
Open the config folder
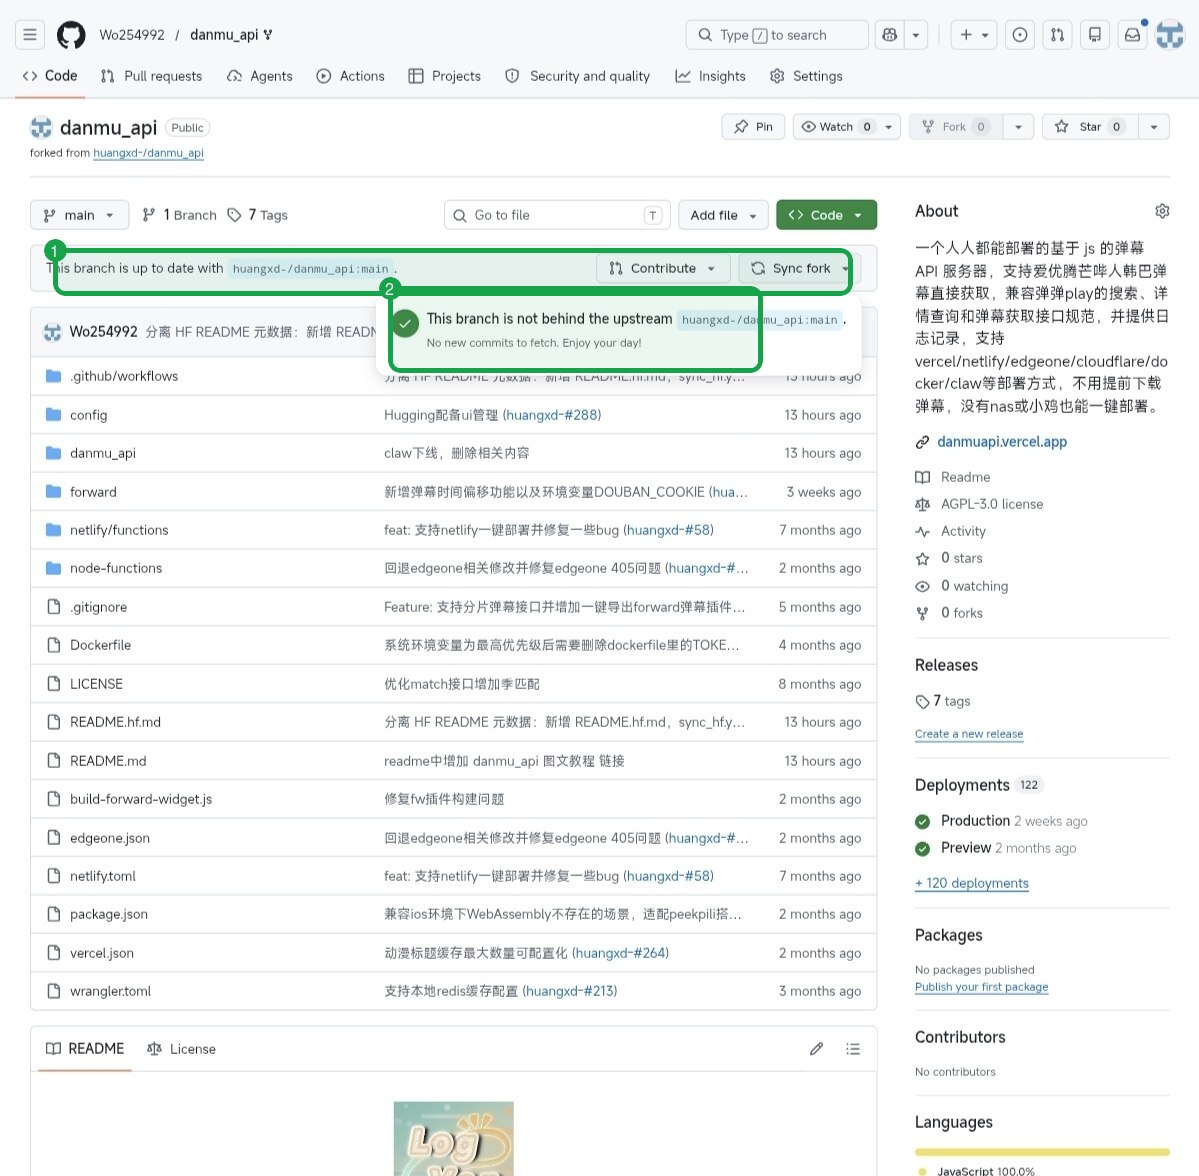[89, 414]
